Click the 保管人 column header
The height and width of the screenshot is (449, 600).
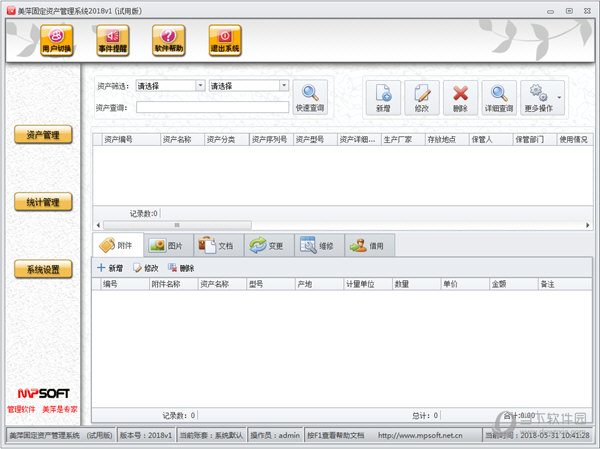(491, 139)
